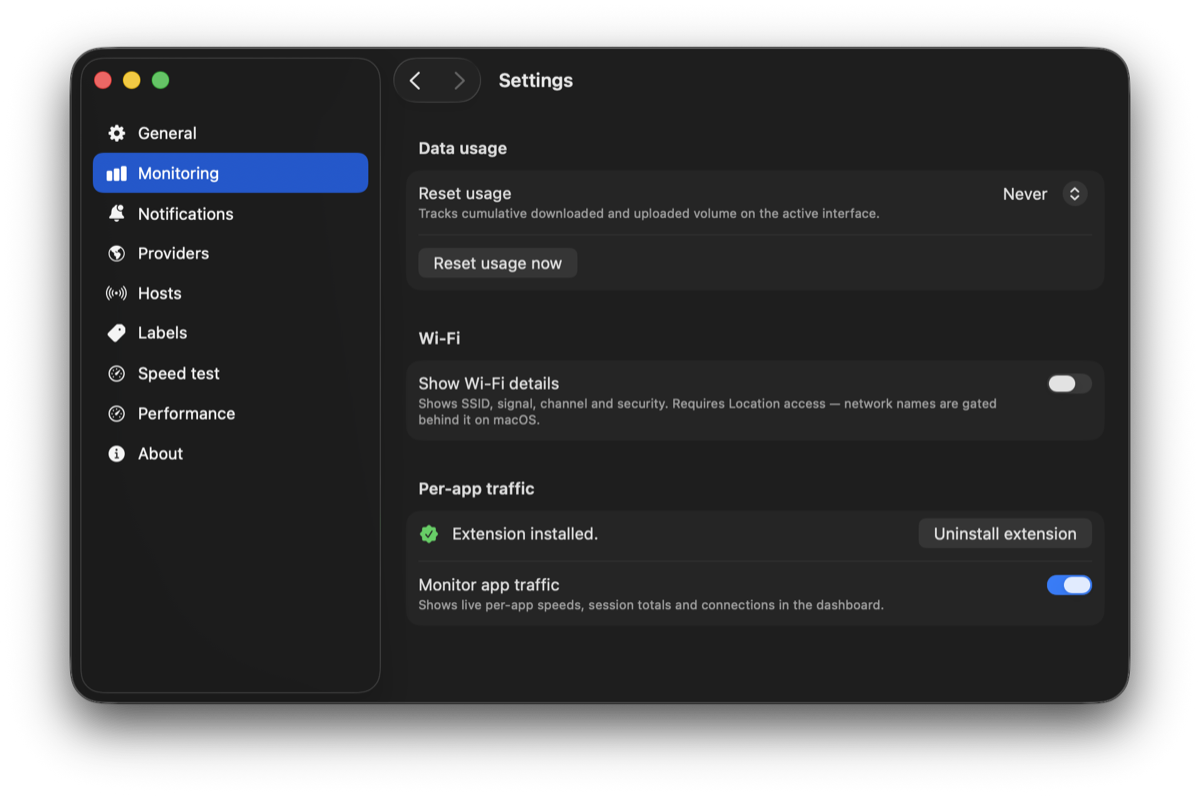Go back with the left chevron
Viewport: 1200px width, 796px height.
(x=416, y=81)
